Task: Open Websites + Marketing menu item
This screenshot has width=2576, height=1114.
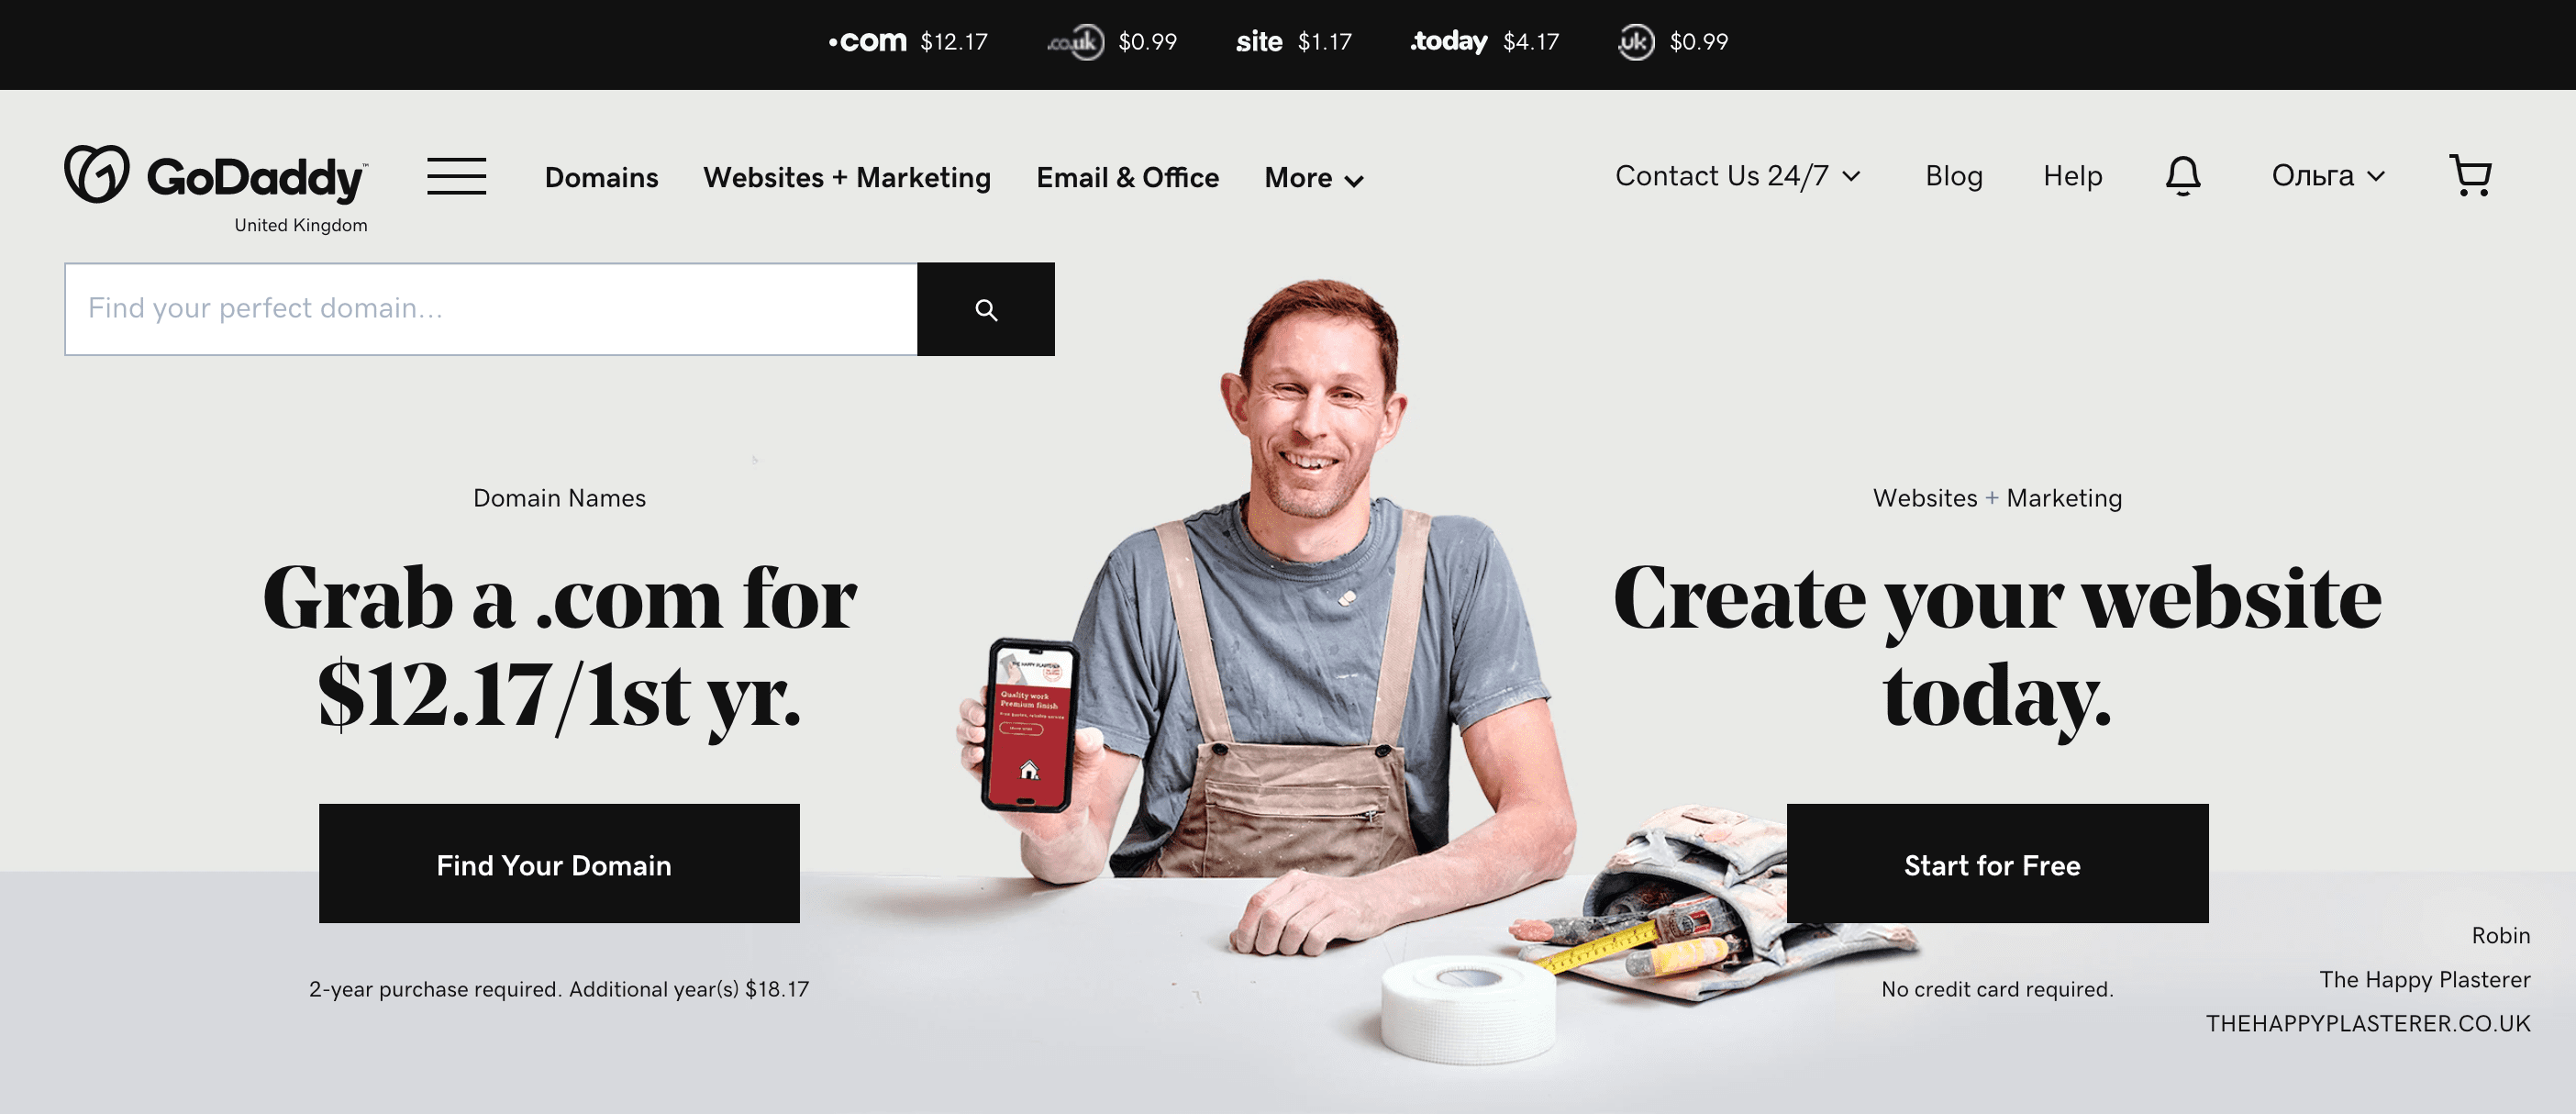Action: 847,178
